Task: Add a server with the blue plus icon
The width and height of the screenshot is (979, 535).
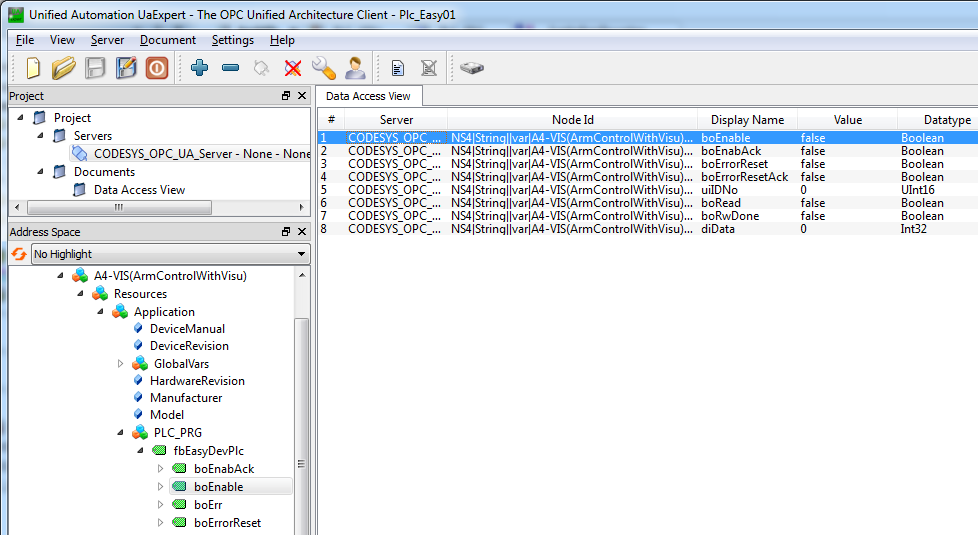Action: (200, 67)
